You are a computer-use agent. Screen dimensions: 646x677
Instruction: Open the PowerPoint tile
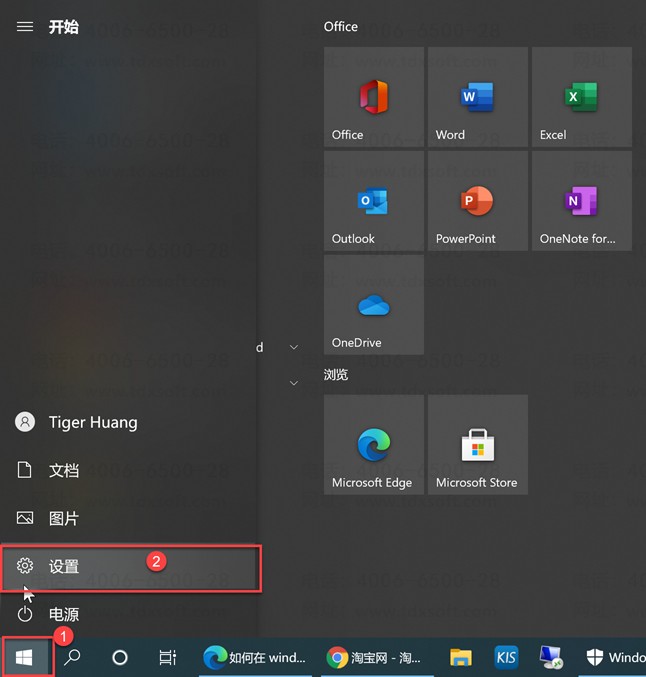[478, 201]
